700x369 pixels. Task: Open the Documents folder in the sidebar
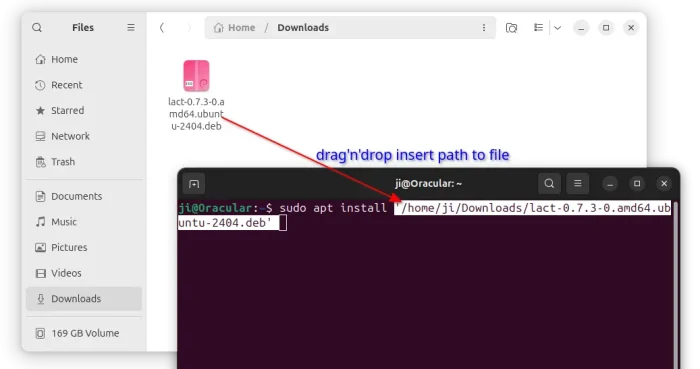pyautogui.click(x=84, y=196)
